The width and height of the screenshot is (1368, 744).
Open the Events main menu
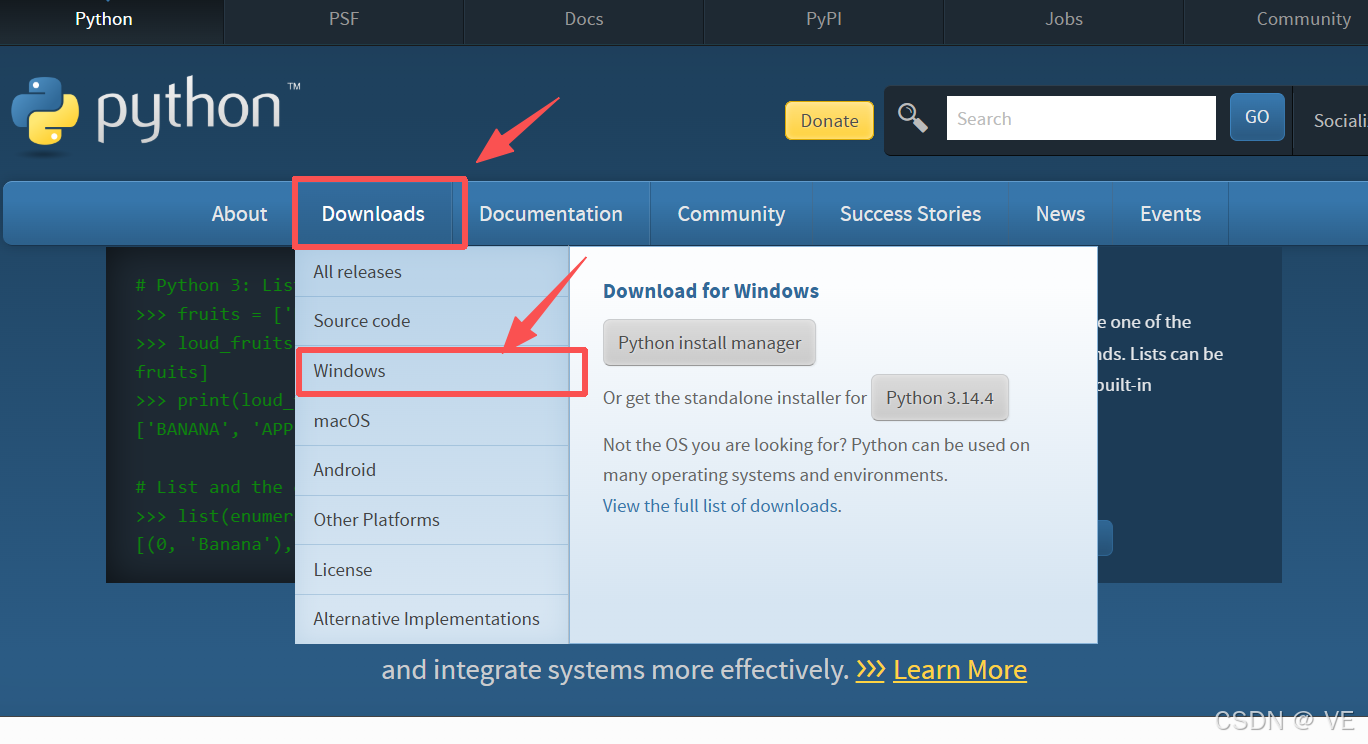[1170, 214]
